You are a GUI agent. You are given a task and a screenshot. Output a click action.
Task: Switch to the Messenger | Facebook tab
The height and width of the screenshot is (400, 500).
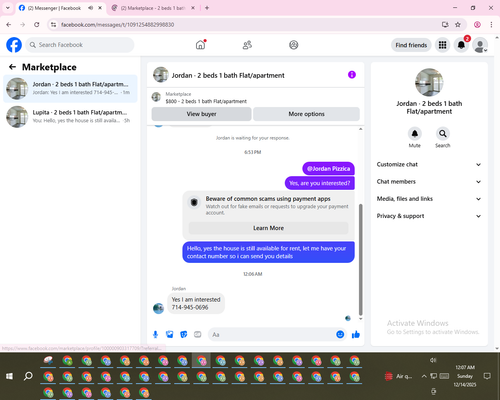pyautogui.click(x=54, y=8)
